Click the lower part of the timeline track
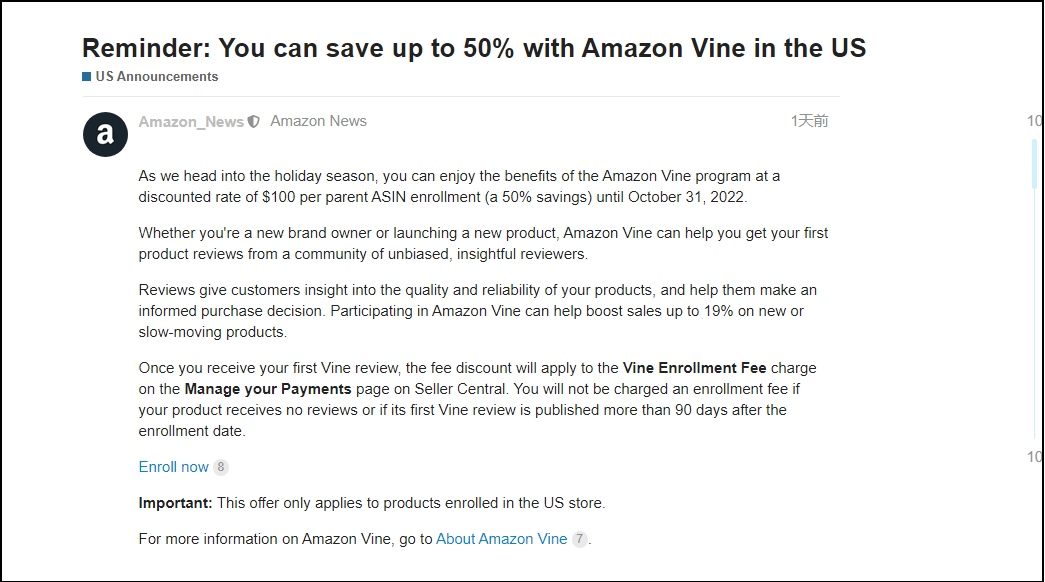This screenshot has width=1045, height=582. [1035, 380]
